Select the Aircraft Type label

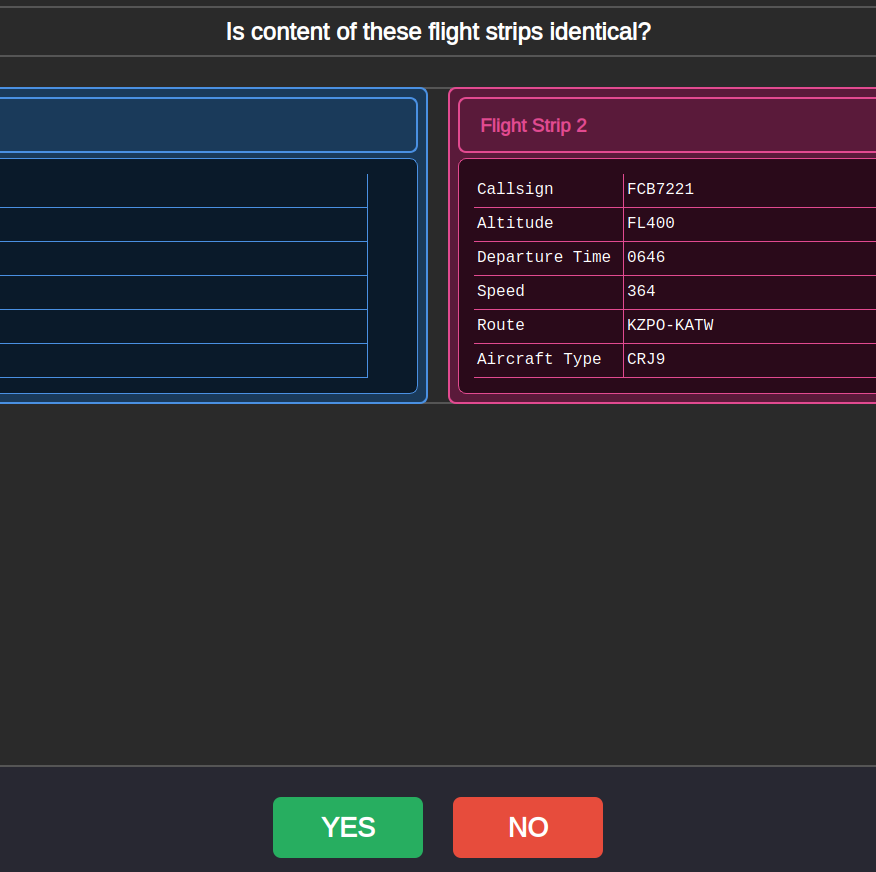click(538, 359)
